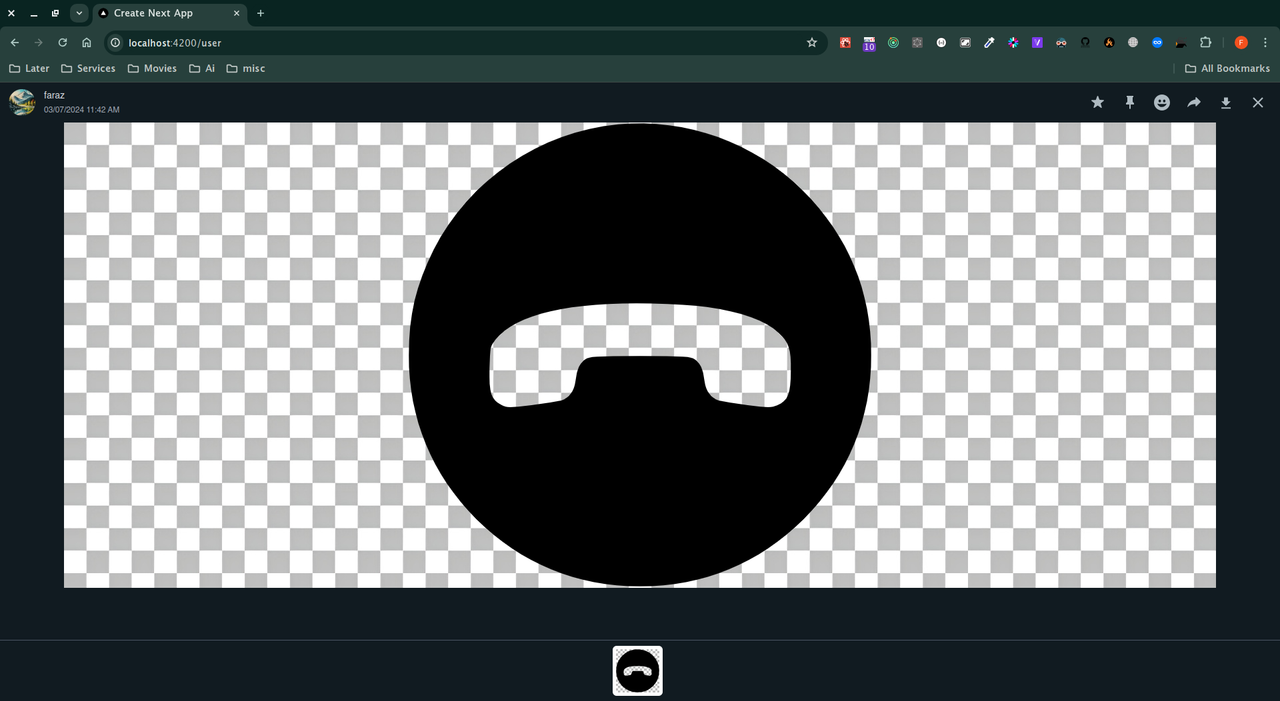Screen dimensions: 1280x701
Task: Click the browser forward arrow
Action: pos(38,43)
